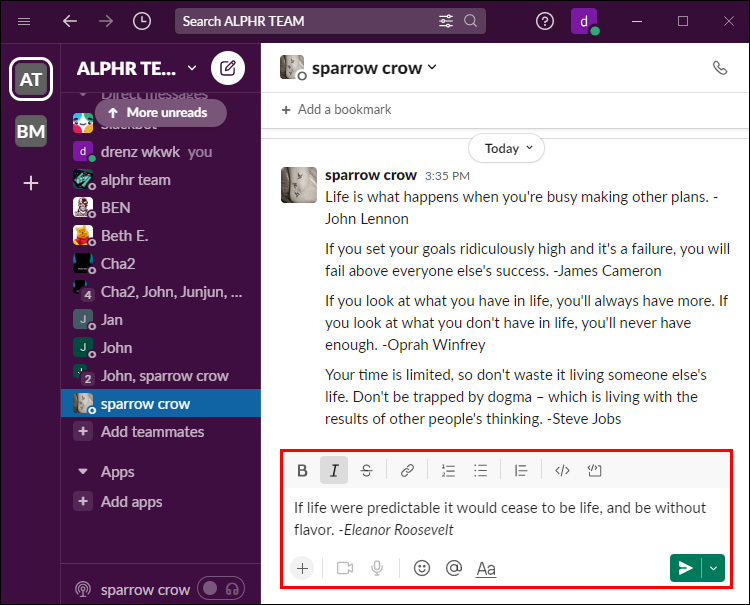Mention someone with the @ icon

(453, 568)
